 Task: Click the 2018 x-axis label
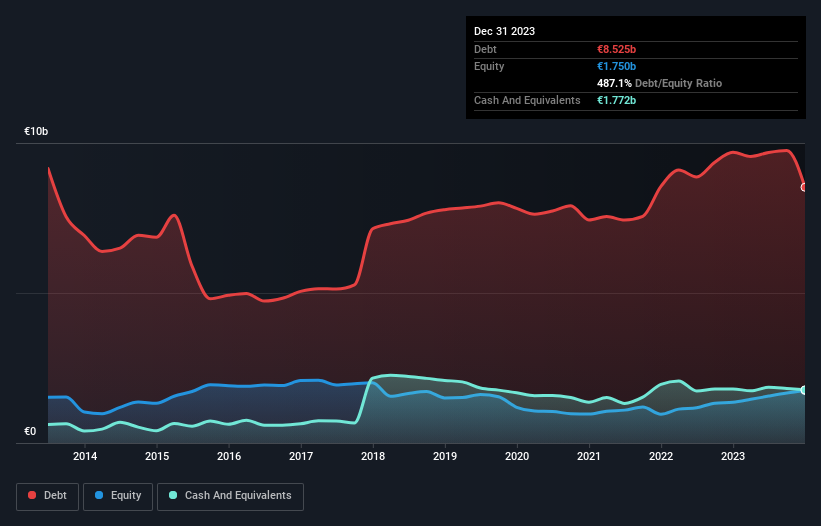(373, 456)
